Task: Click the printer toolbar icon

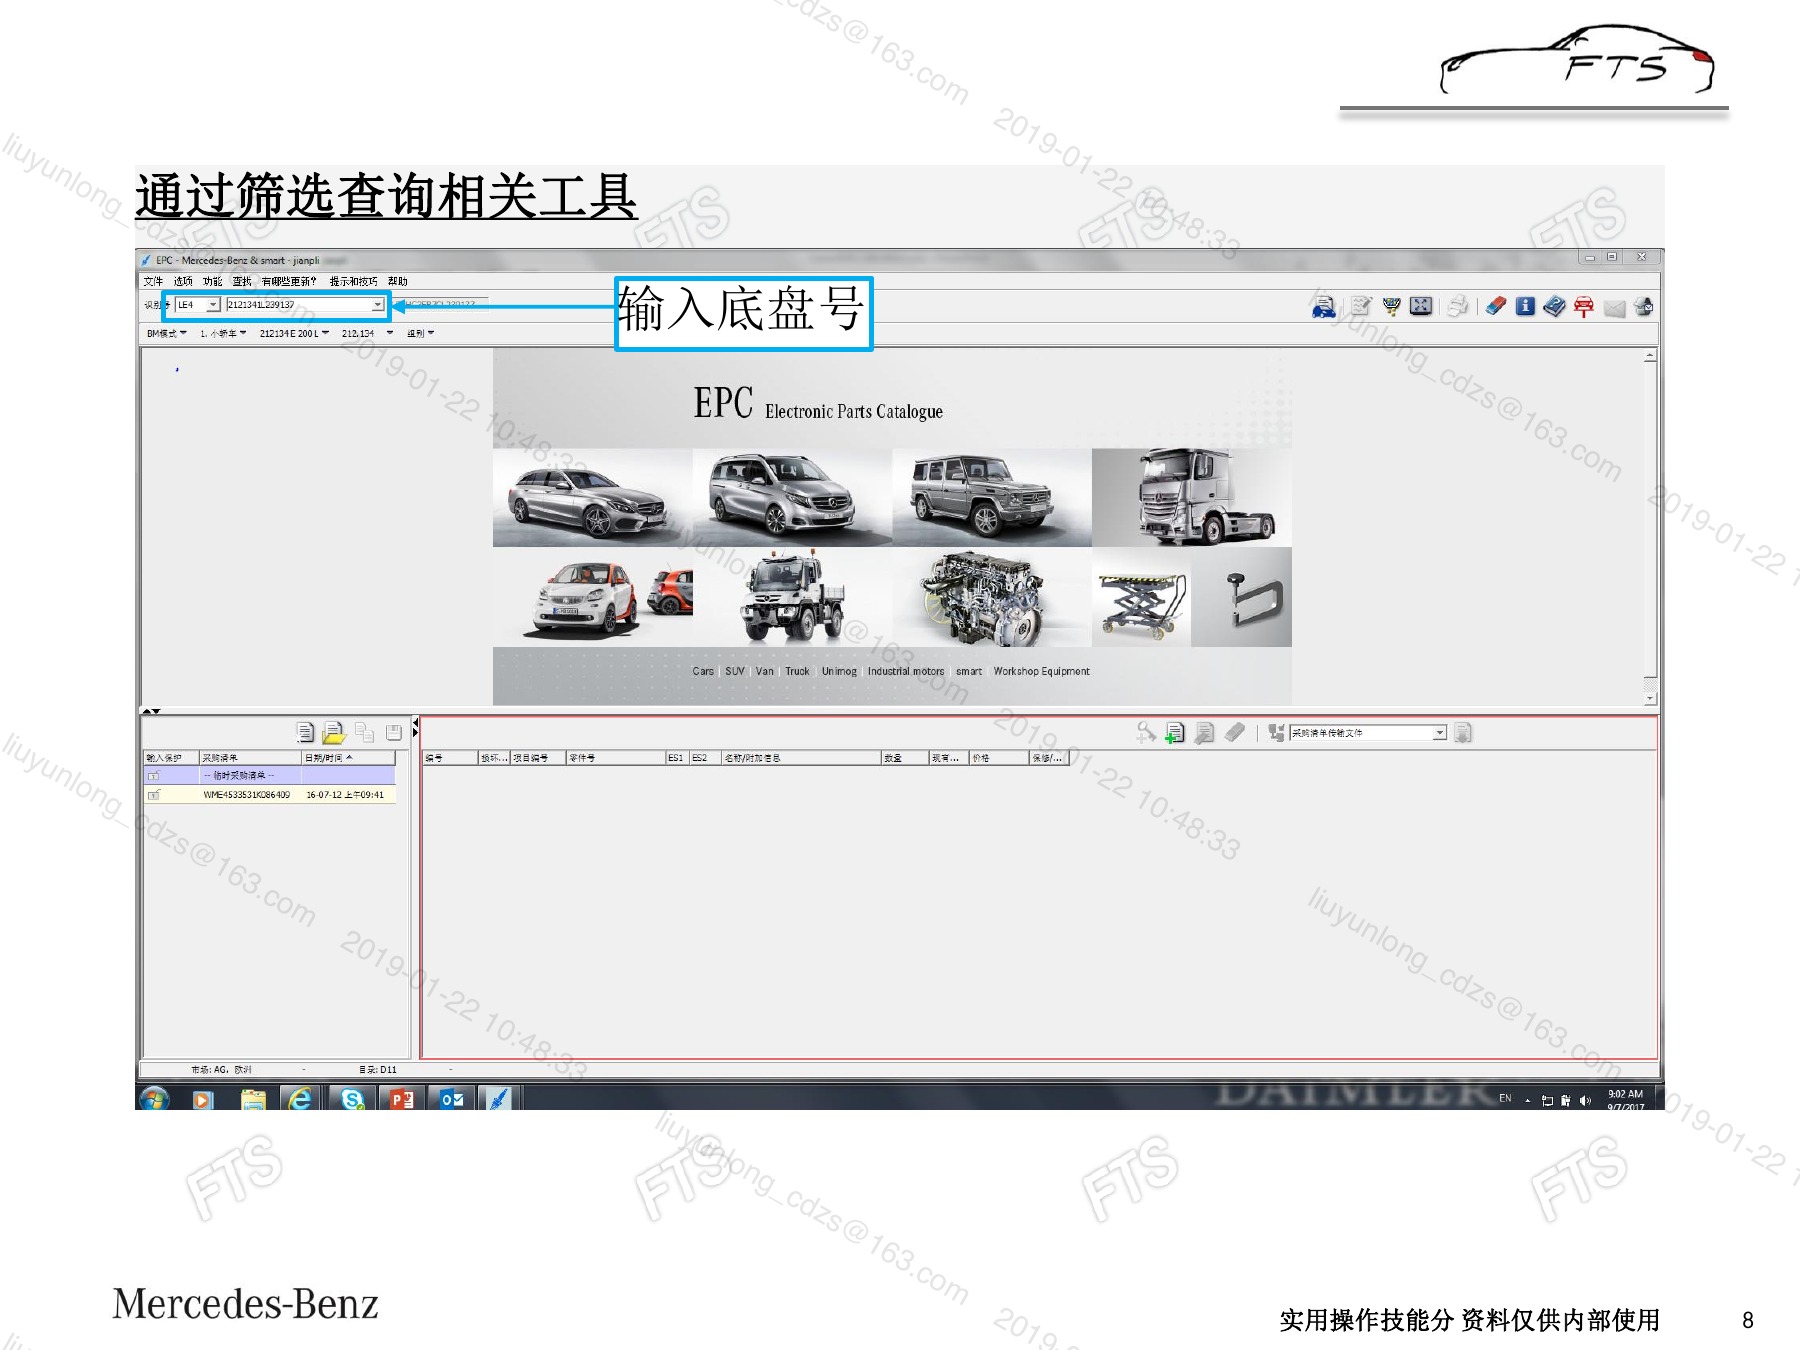Action: click(x=1458, y=306)
